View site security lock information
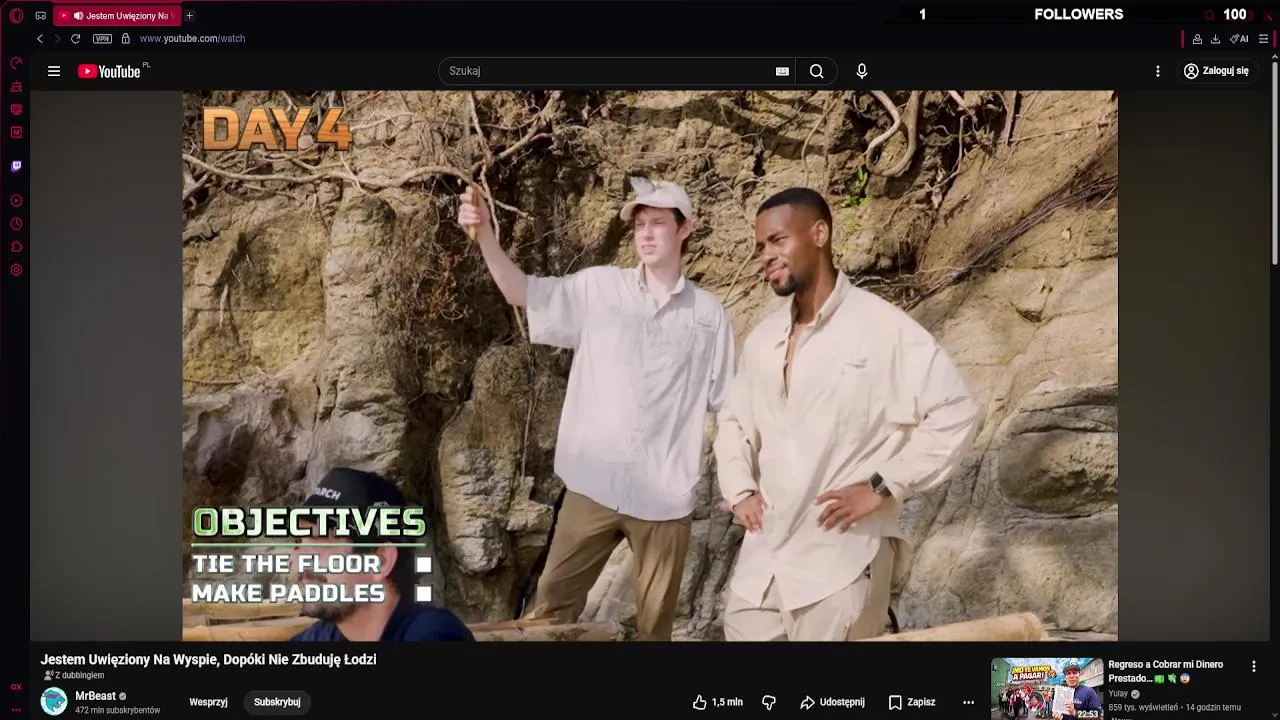 pyautogui.click(x=125, y=39)
